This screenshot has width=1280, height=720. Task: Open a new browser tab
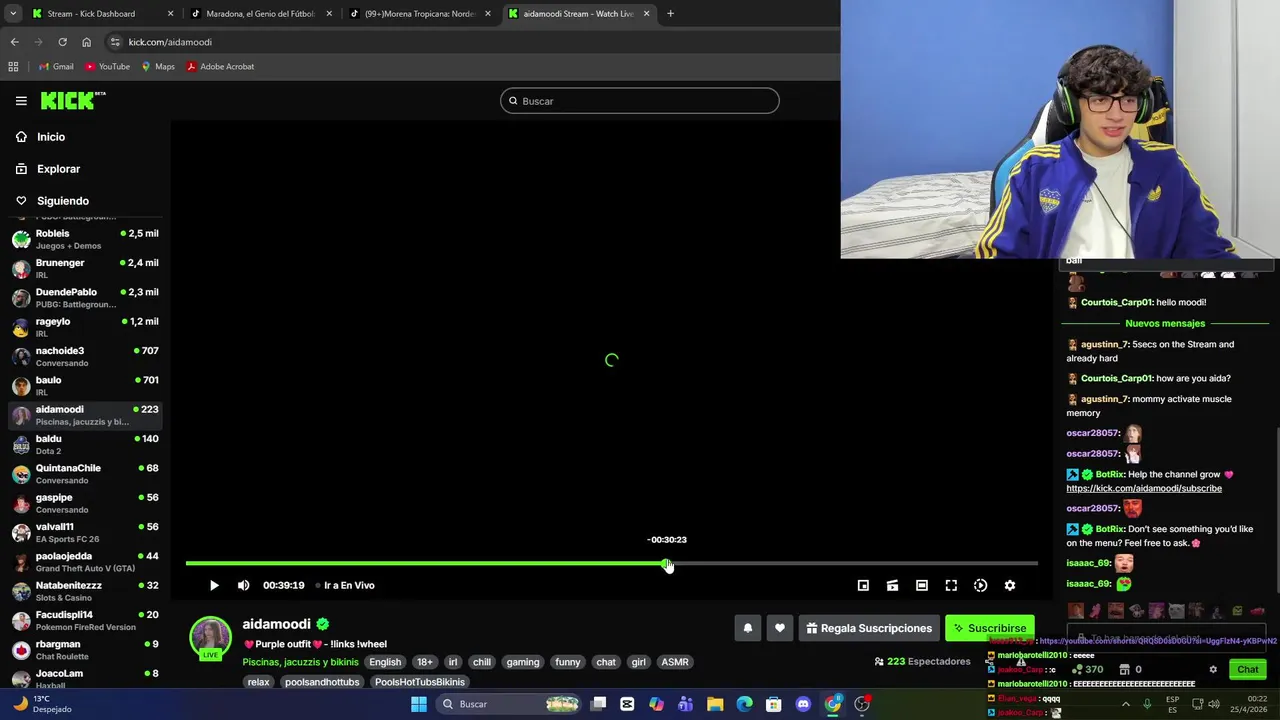click(670, 14)
